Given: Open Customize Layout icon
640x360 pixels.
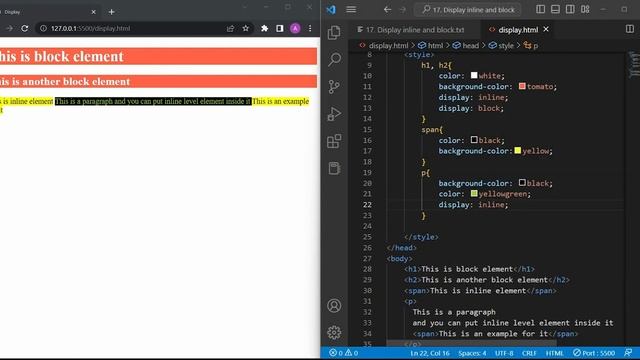Looking at the screenshot, I should (x=585, y=9).
